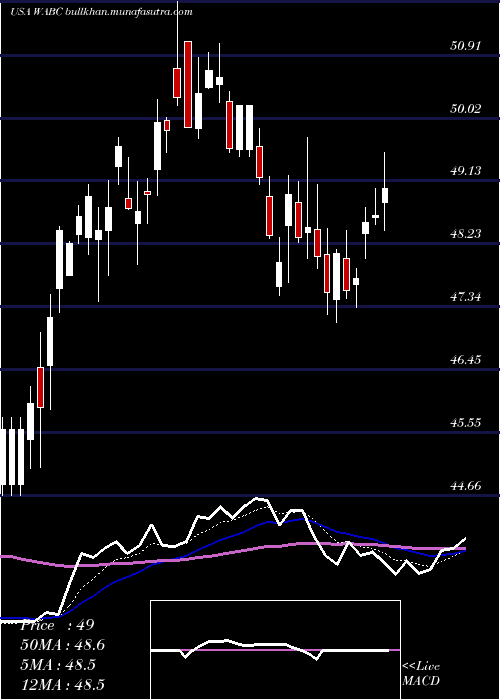Select the 45.55 price axis label
This screenshot has height=700, width=500.
(466, 422)
